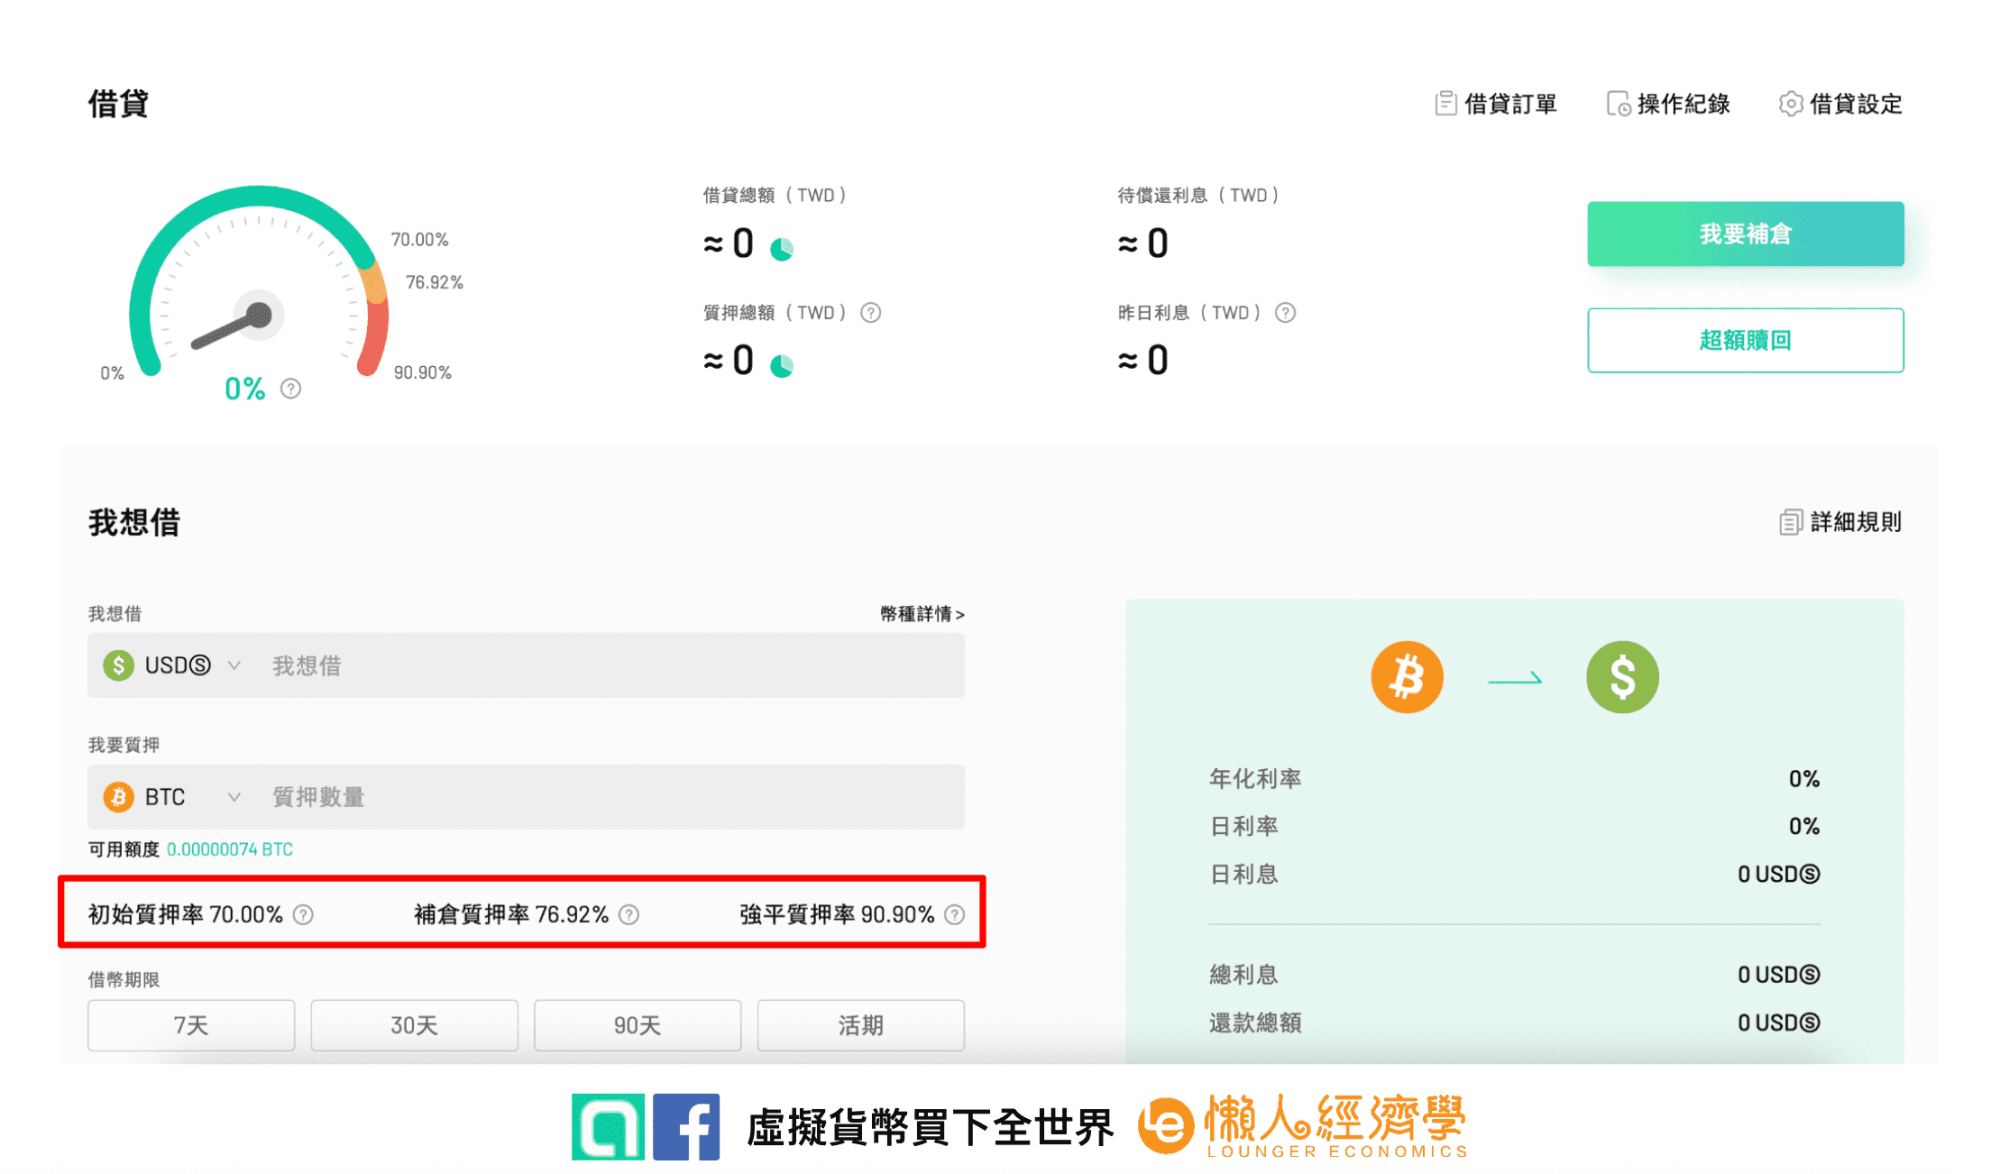Click the orange BTC coin icon in collateral field
Viewport: 2000px width, 1174px height.
click(x=119, y=797)
